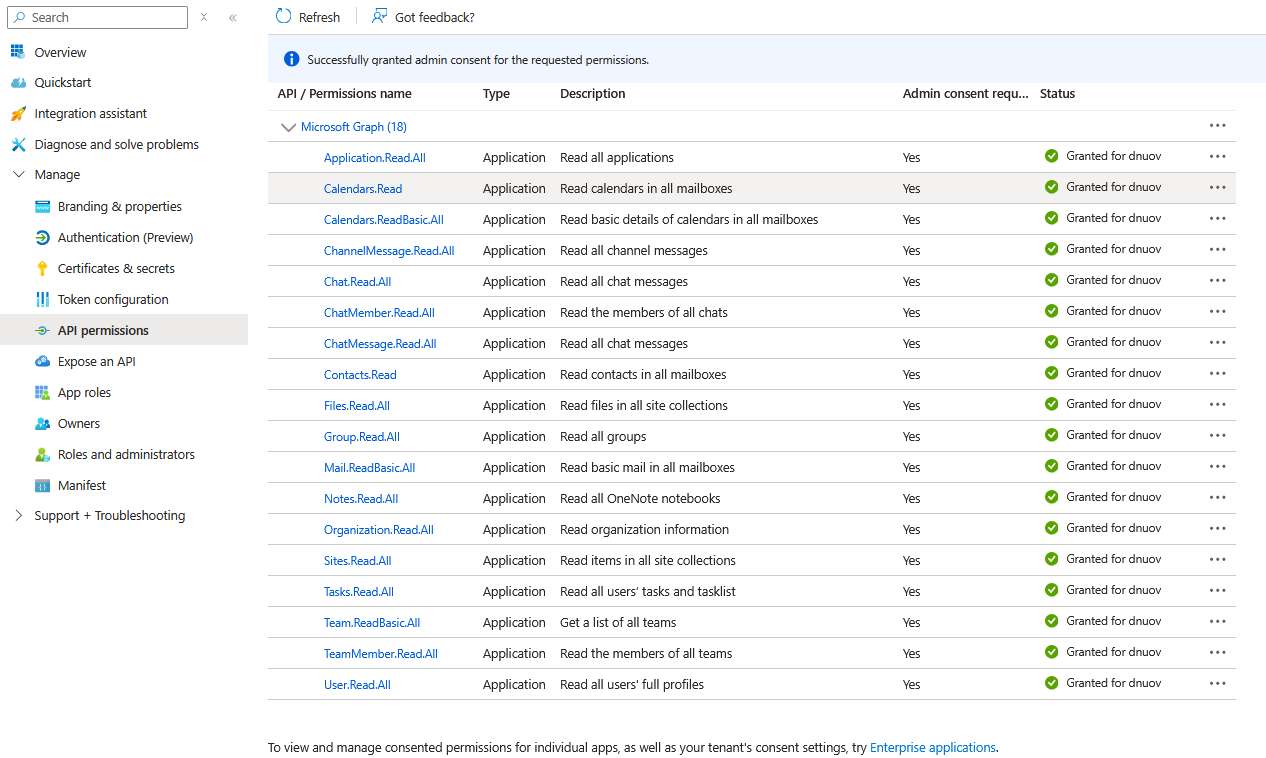This screenshot has height=758, width=1266.
Task: Open the Got feedback option
Action: point(380,17)
